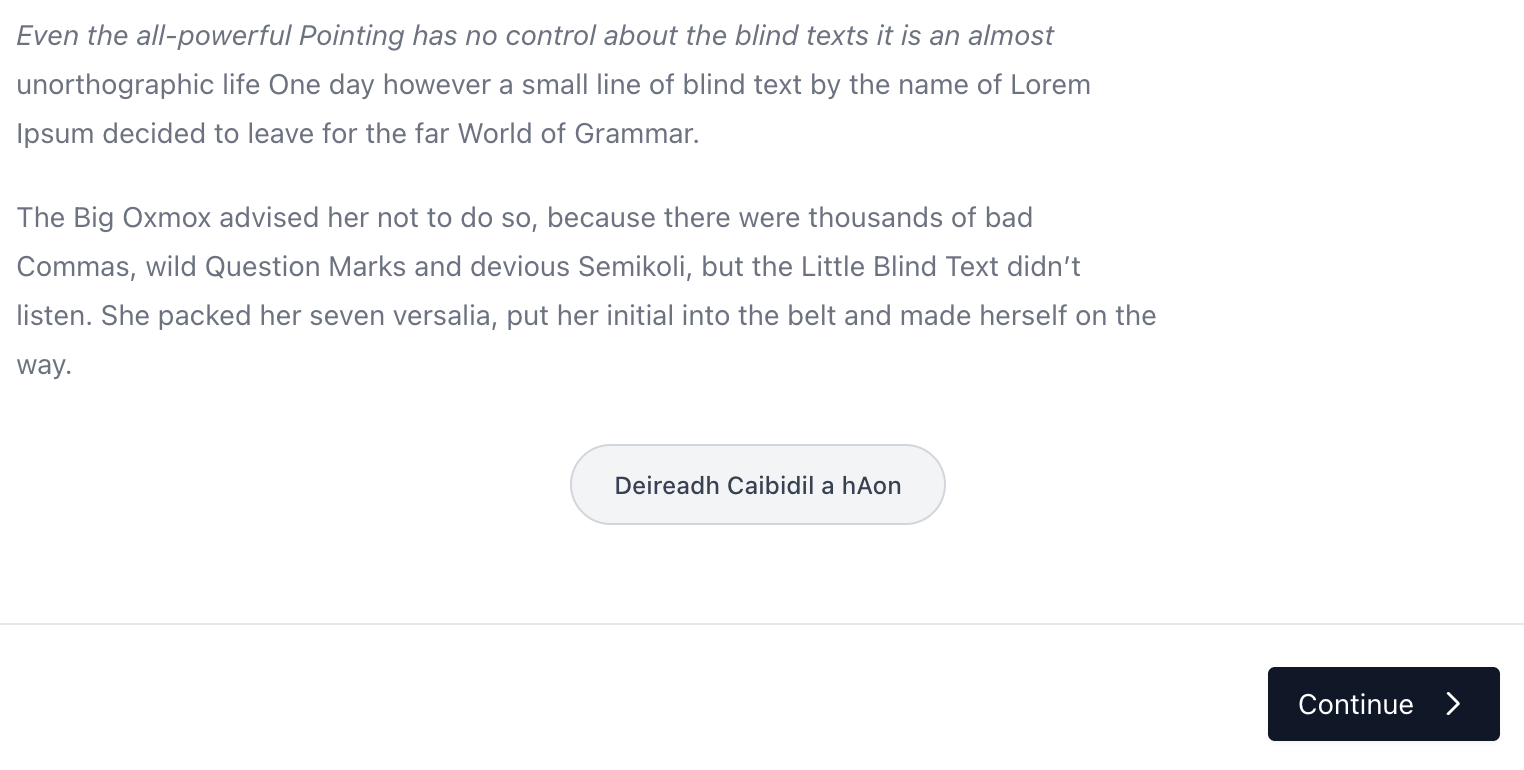Select the word Ipsum at the start of a line
This screenshot has height=770, width=1524.
56,133
